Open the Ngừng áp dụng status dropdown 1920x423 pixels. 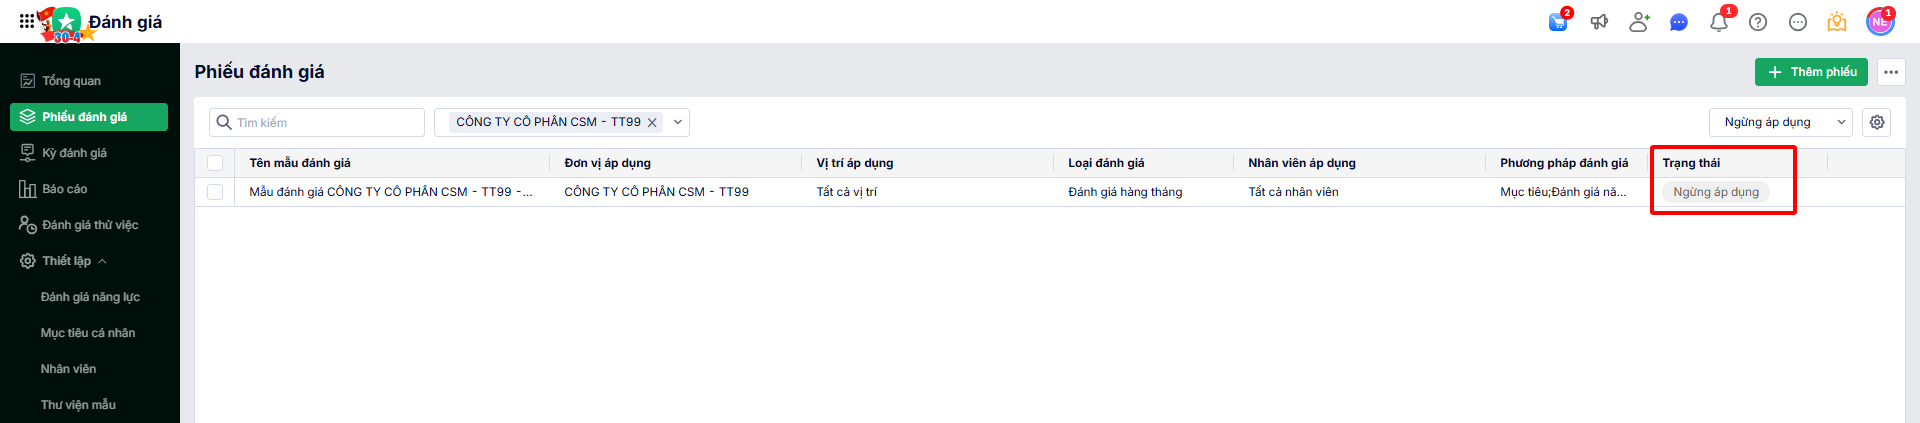tap(1780, 122)
